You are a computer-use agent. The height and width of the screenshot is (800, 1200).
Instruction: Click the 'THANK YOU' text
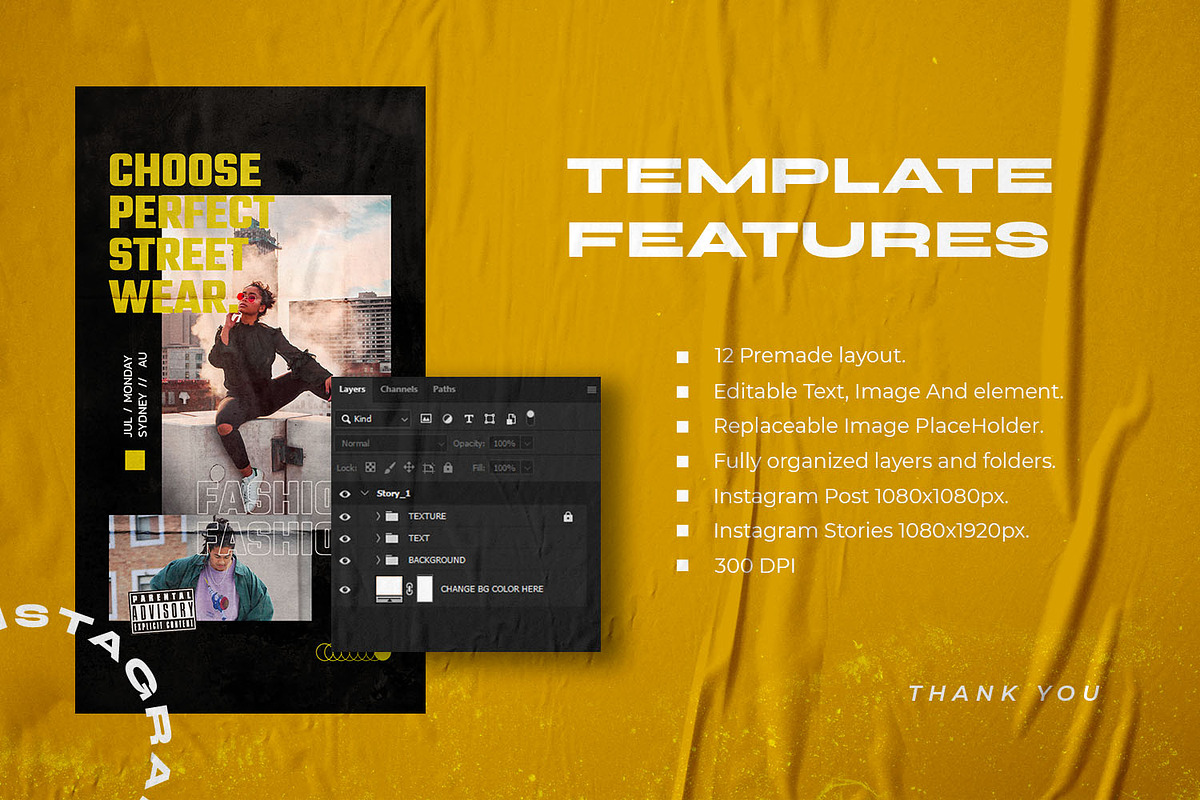tap(1005, 692)
